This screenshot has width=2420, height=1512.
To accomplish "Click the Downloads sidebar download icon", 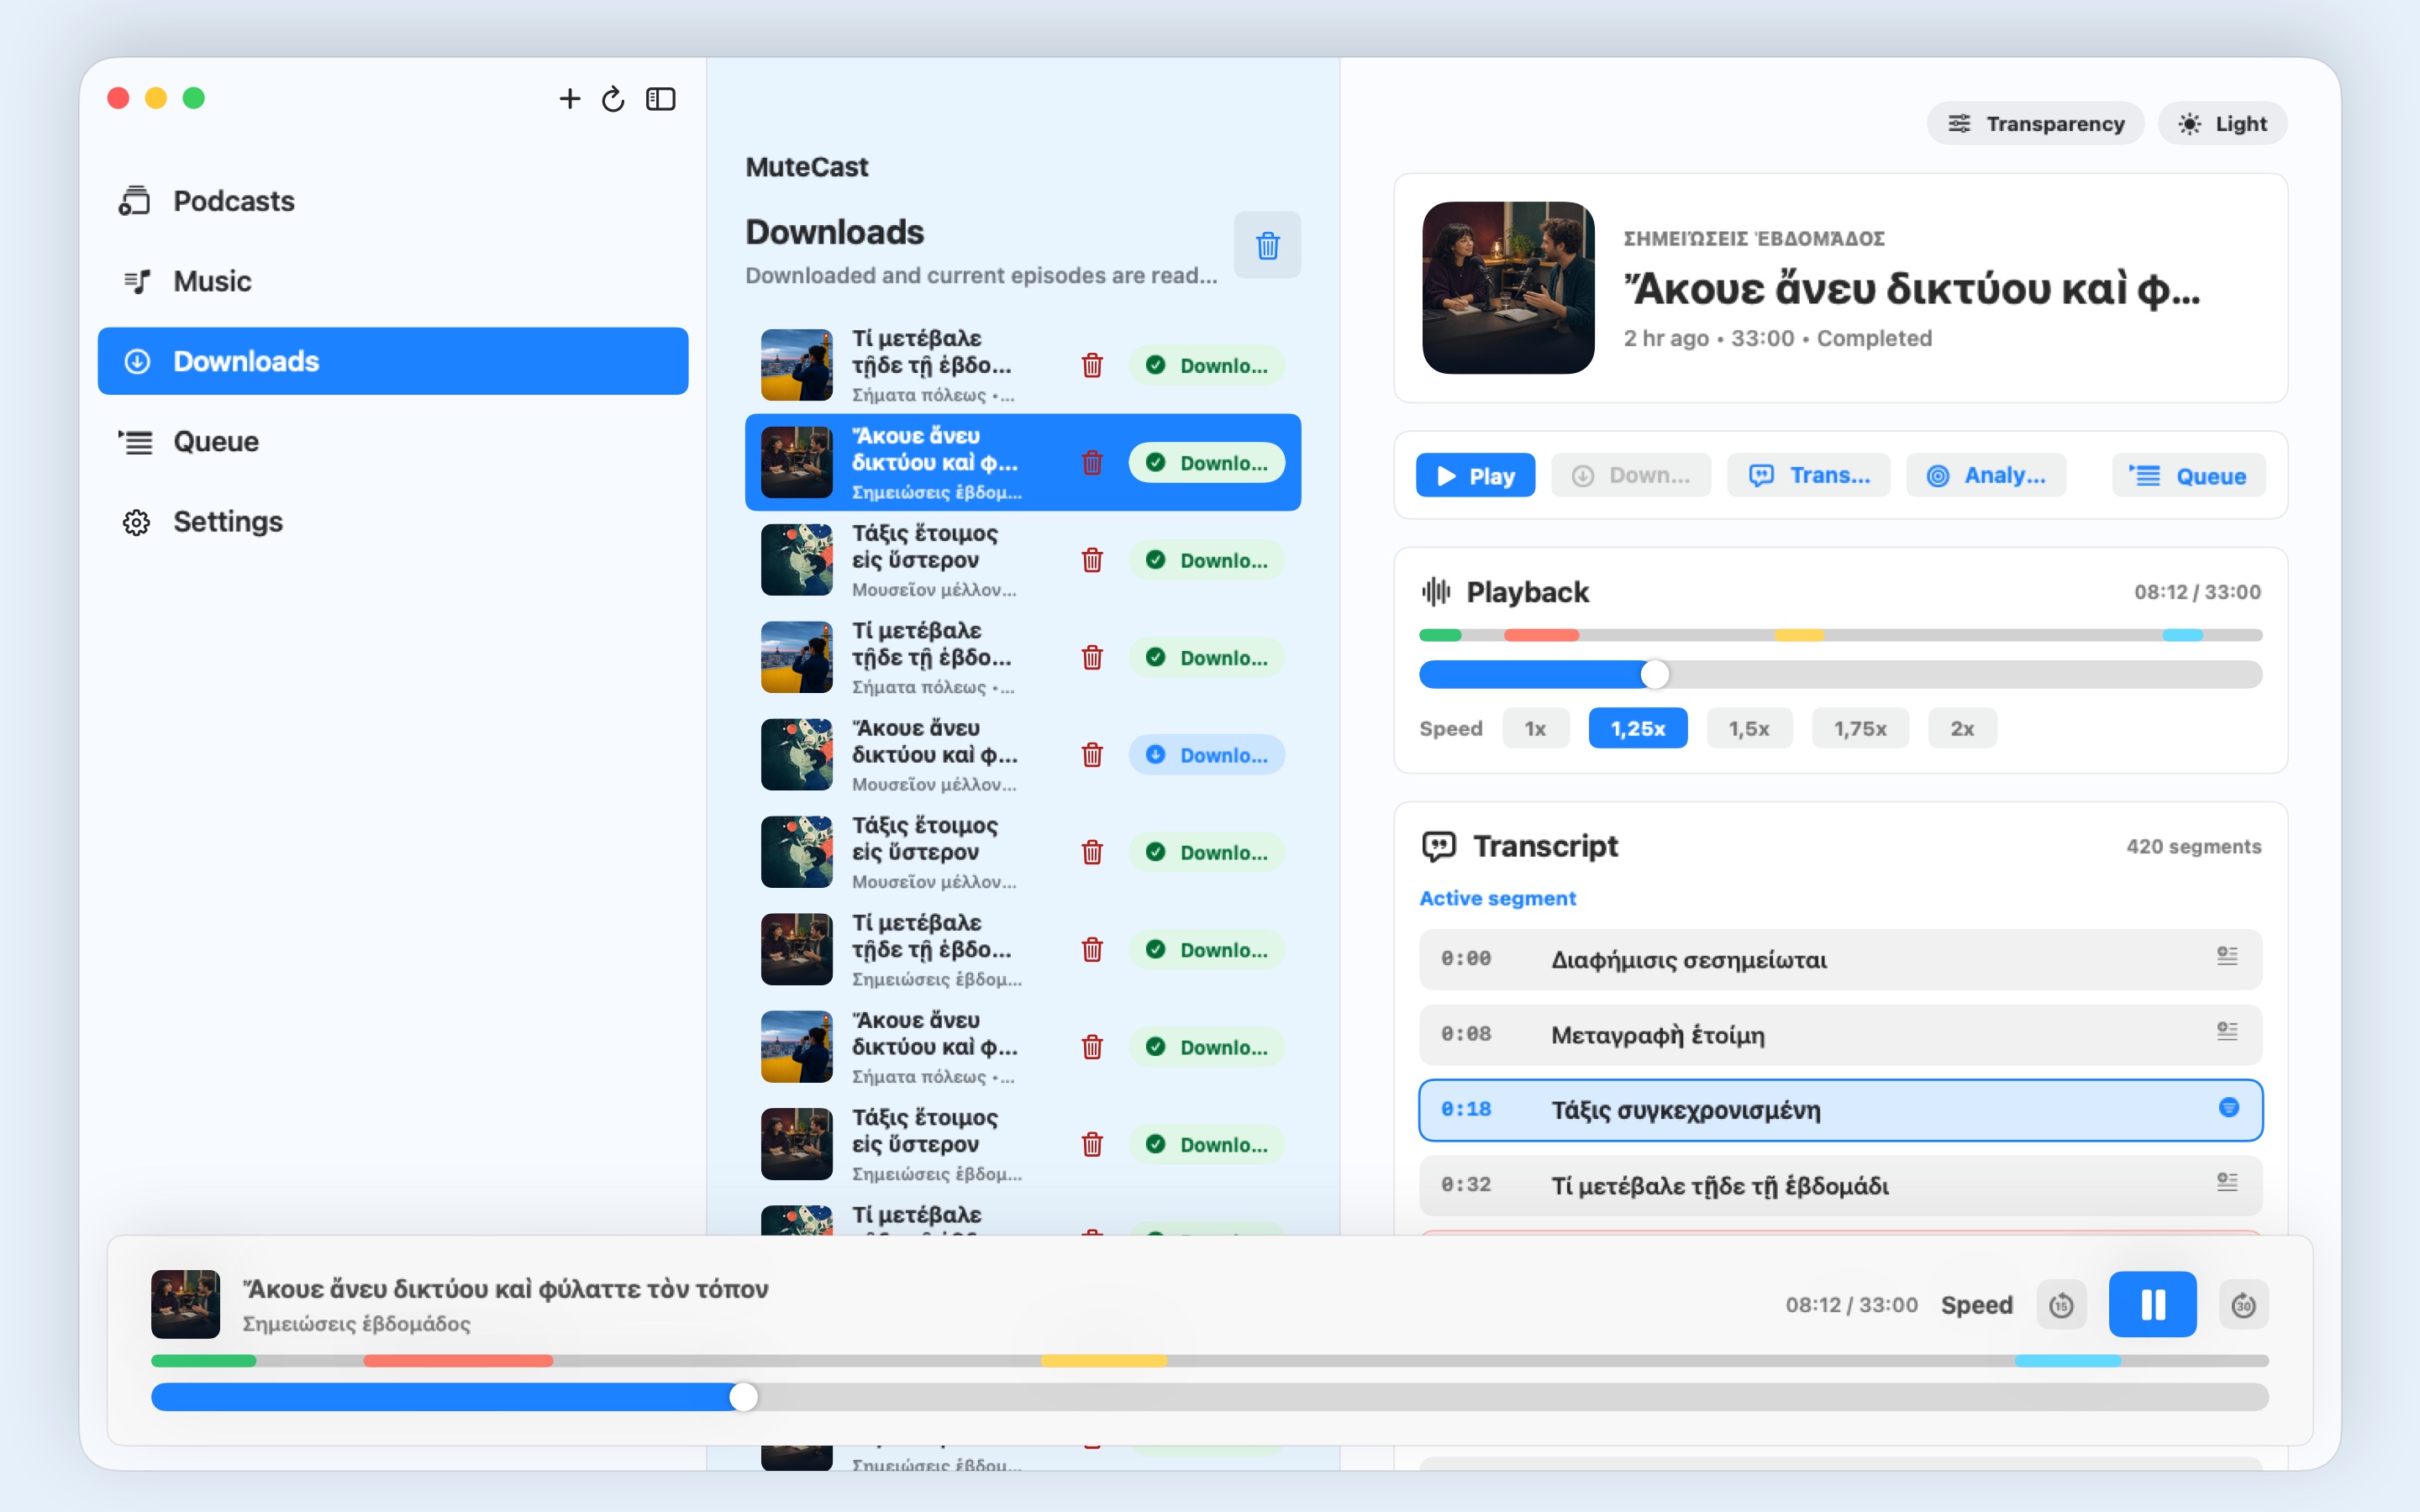I will tap(137, 361).
